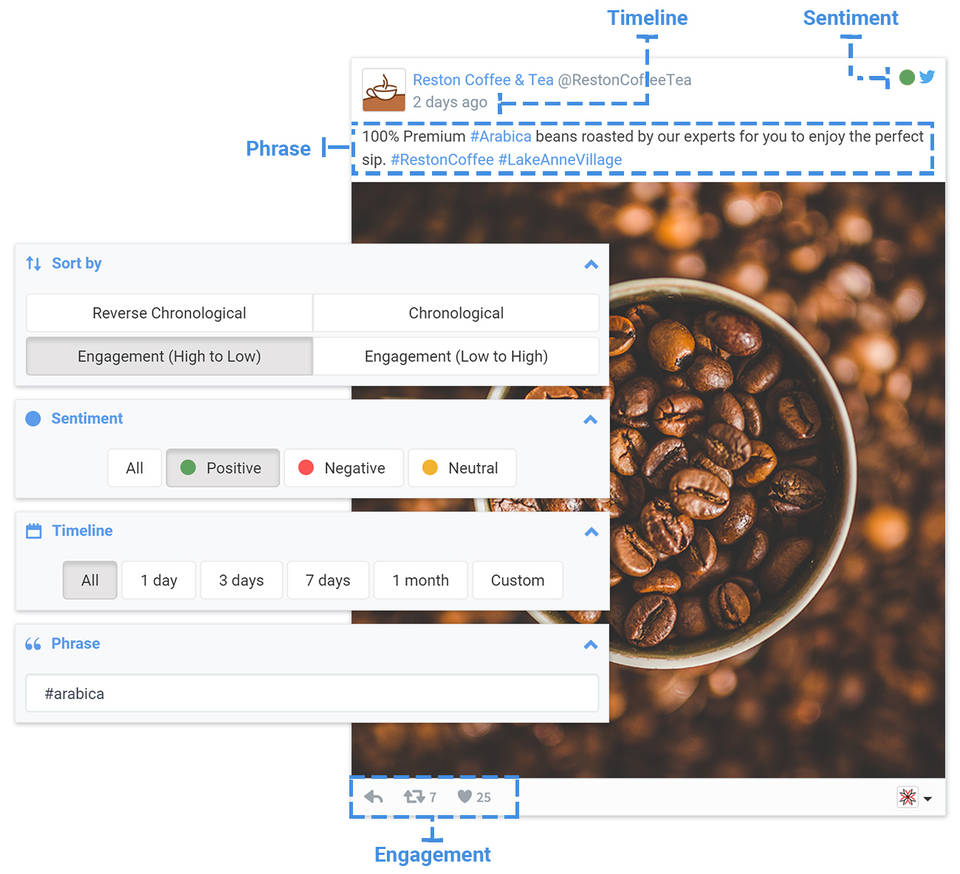Viewport: 960px width, 874px height.
Task: Click the green sentiment dot on the post
Action: tap(906, 77)
